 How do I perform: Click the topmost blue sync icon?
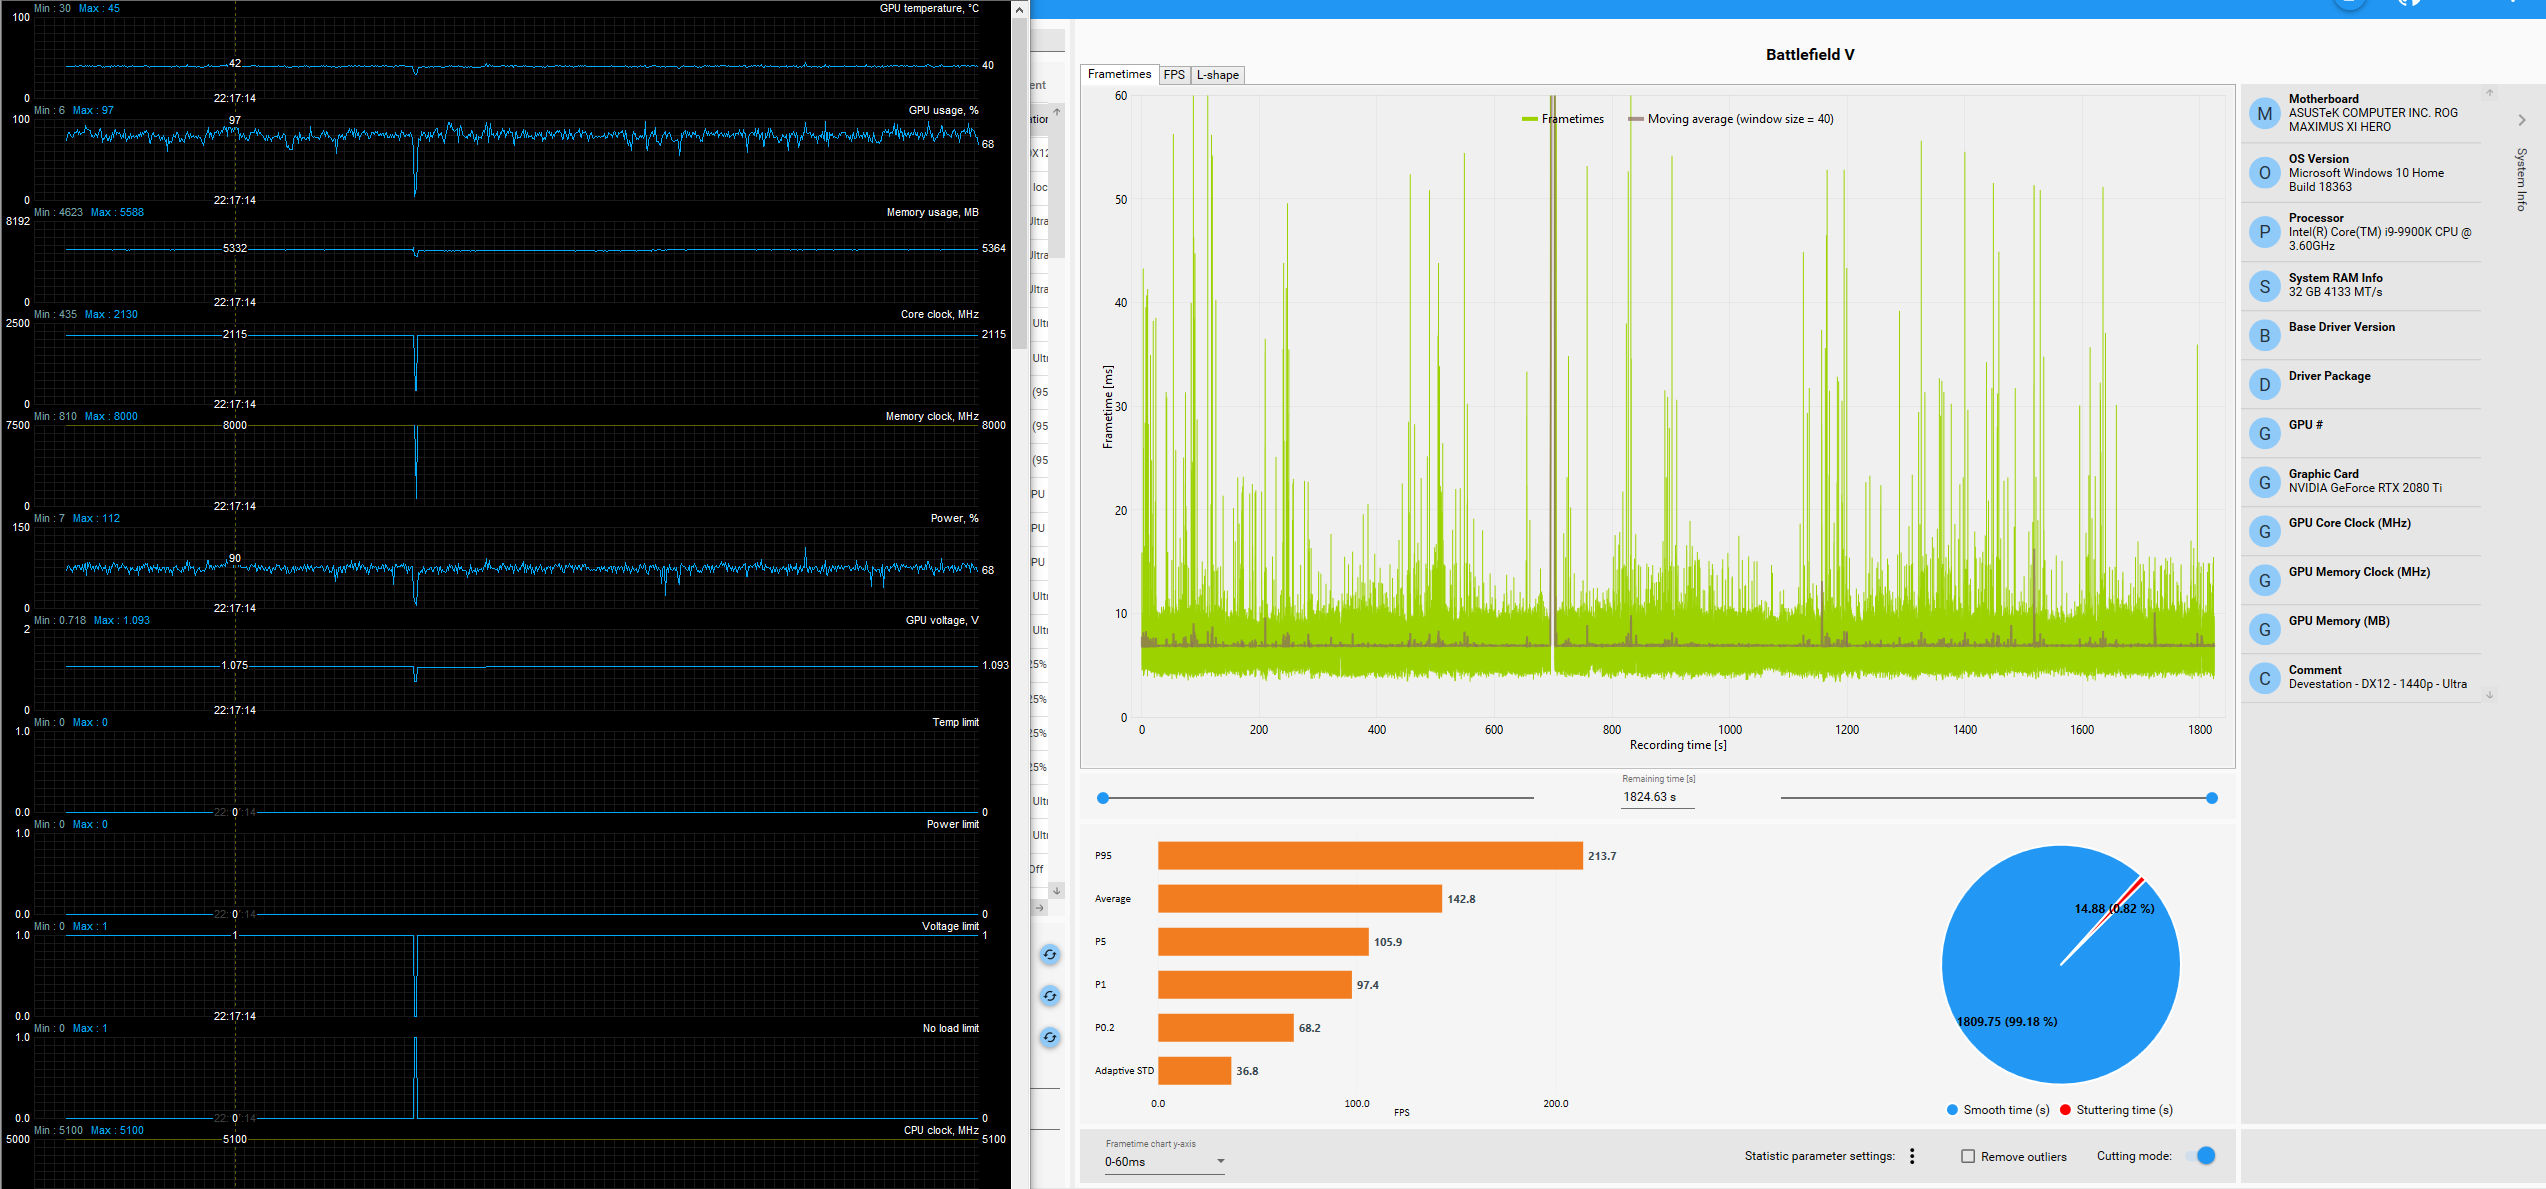(1050, 955)
